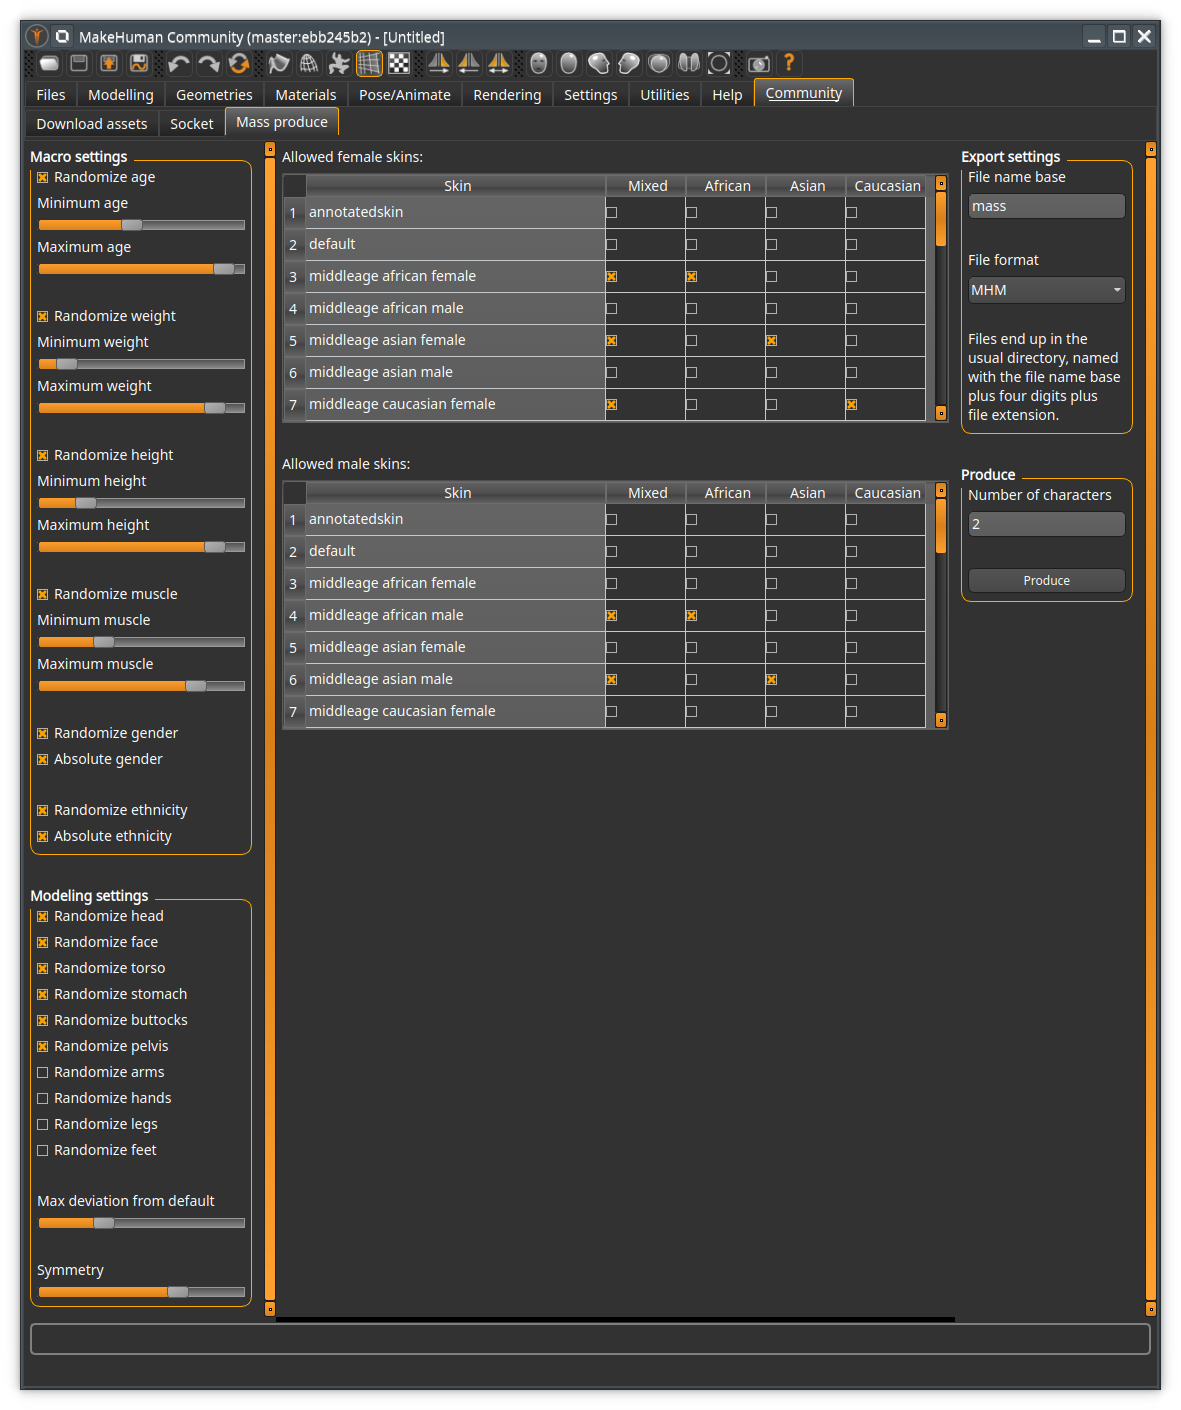
Task: Select row 5 header in female skins table
Action: coord(294,341)
